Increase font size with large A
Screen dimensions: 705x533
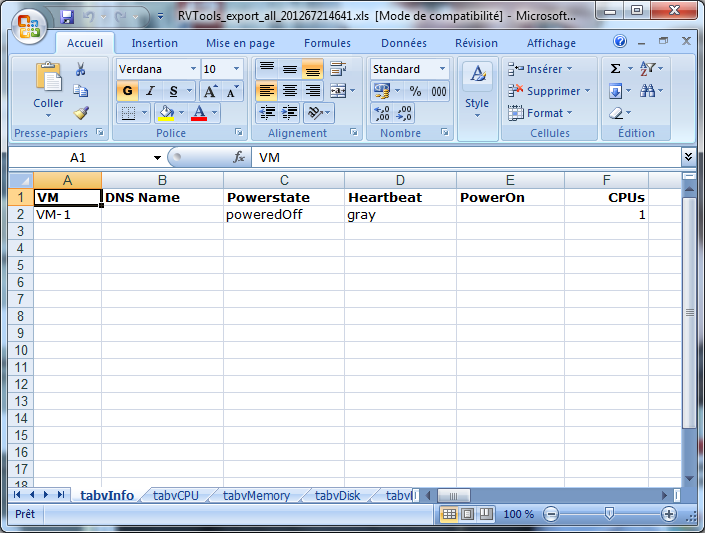point(210,91)
